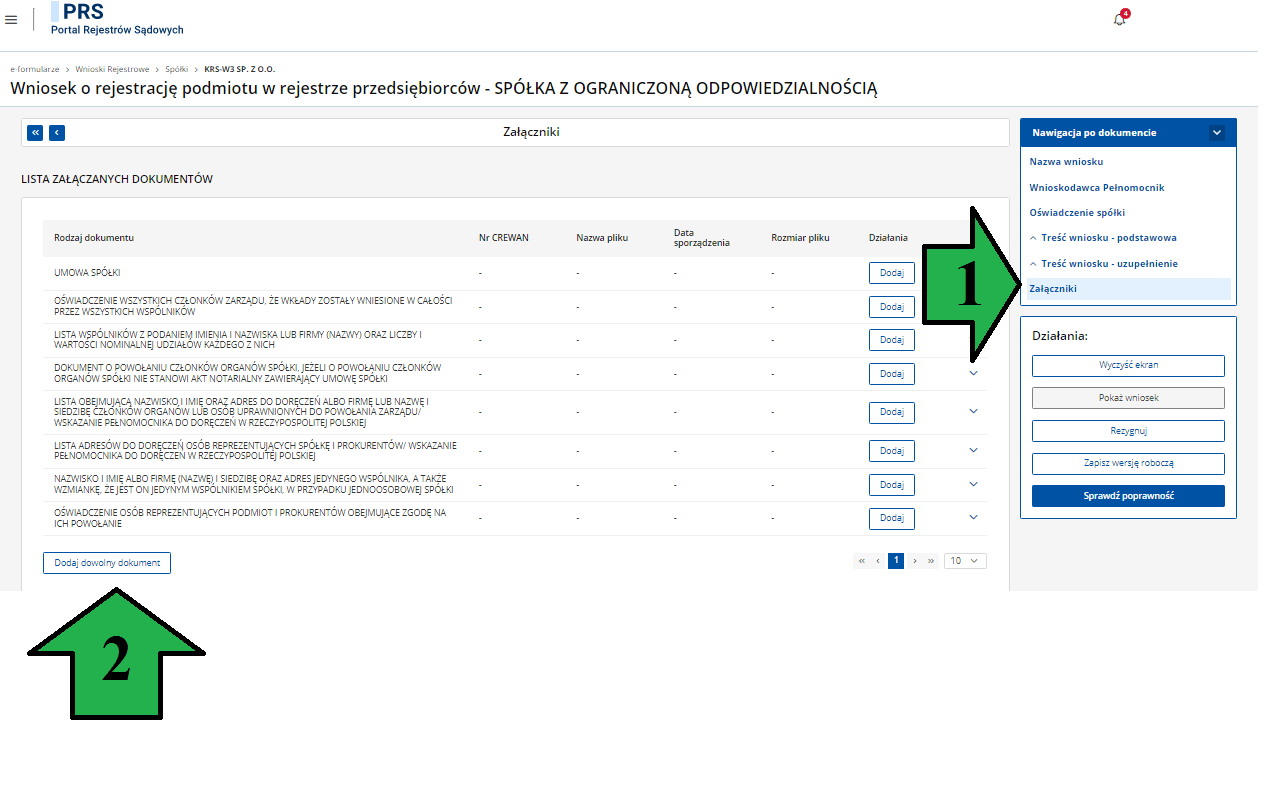
Task: Open Nazwa wniosku in document navigation
Action: tap(1066, 161)
